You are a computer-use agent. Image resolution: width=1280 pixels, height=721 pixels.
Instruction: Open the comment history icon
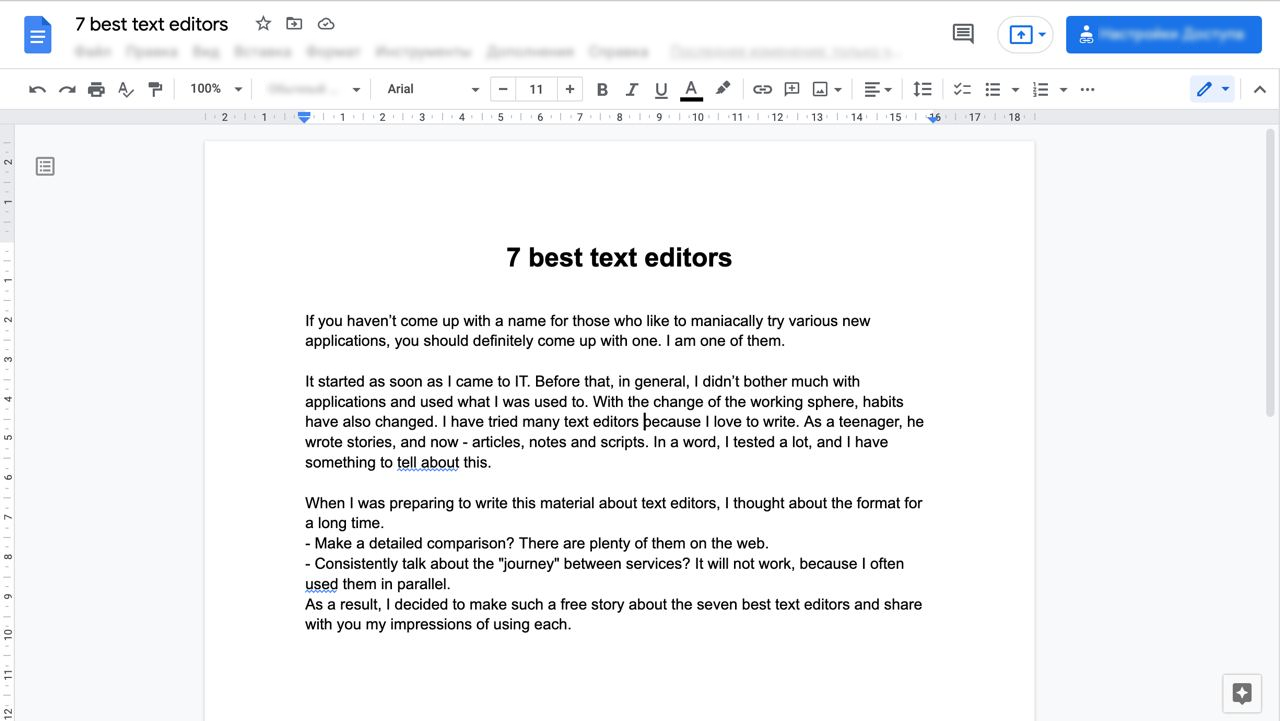coord(963,34)
